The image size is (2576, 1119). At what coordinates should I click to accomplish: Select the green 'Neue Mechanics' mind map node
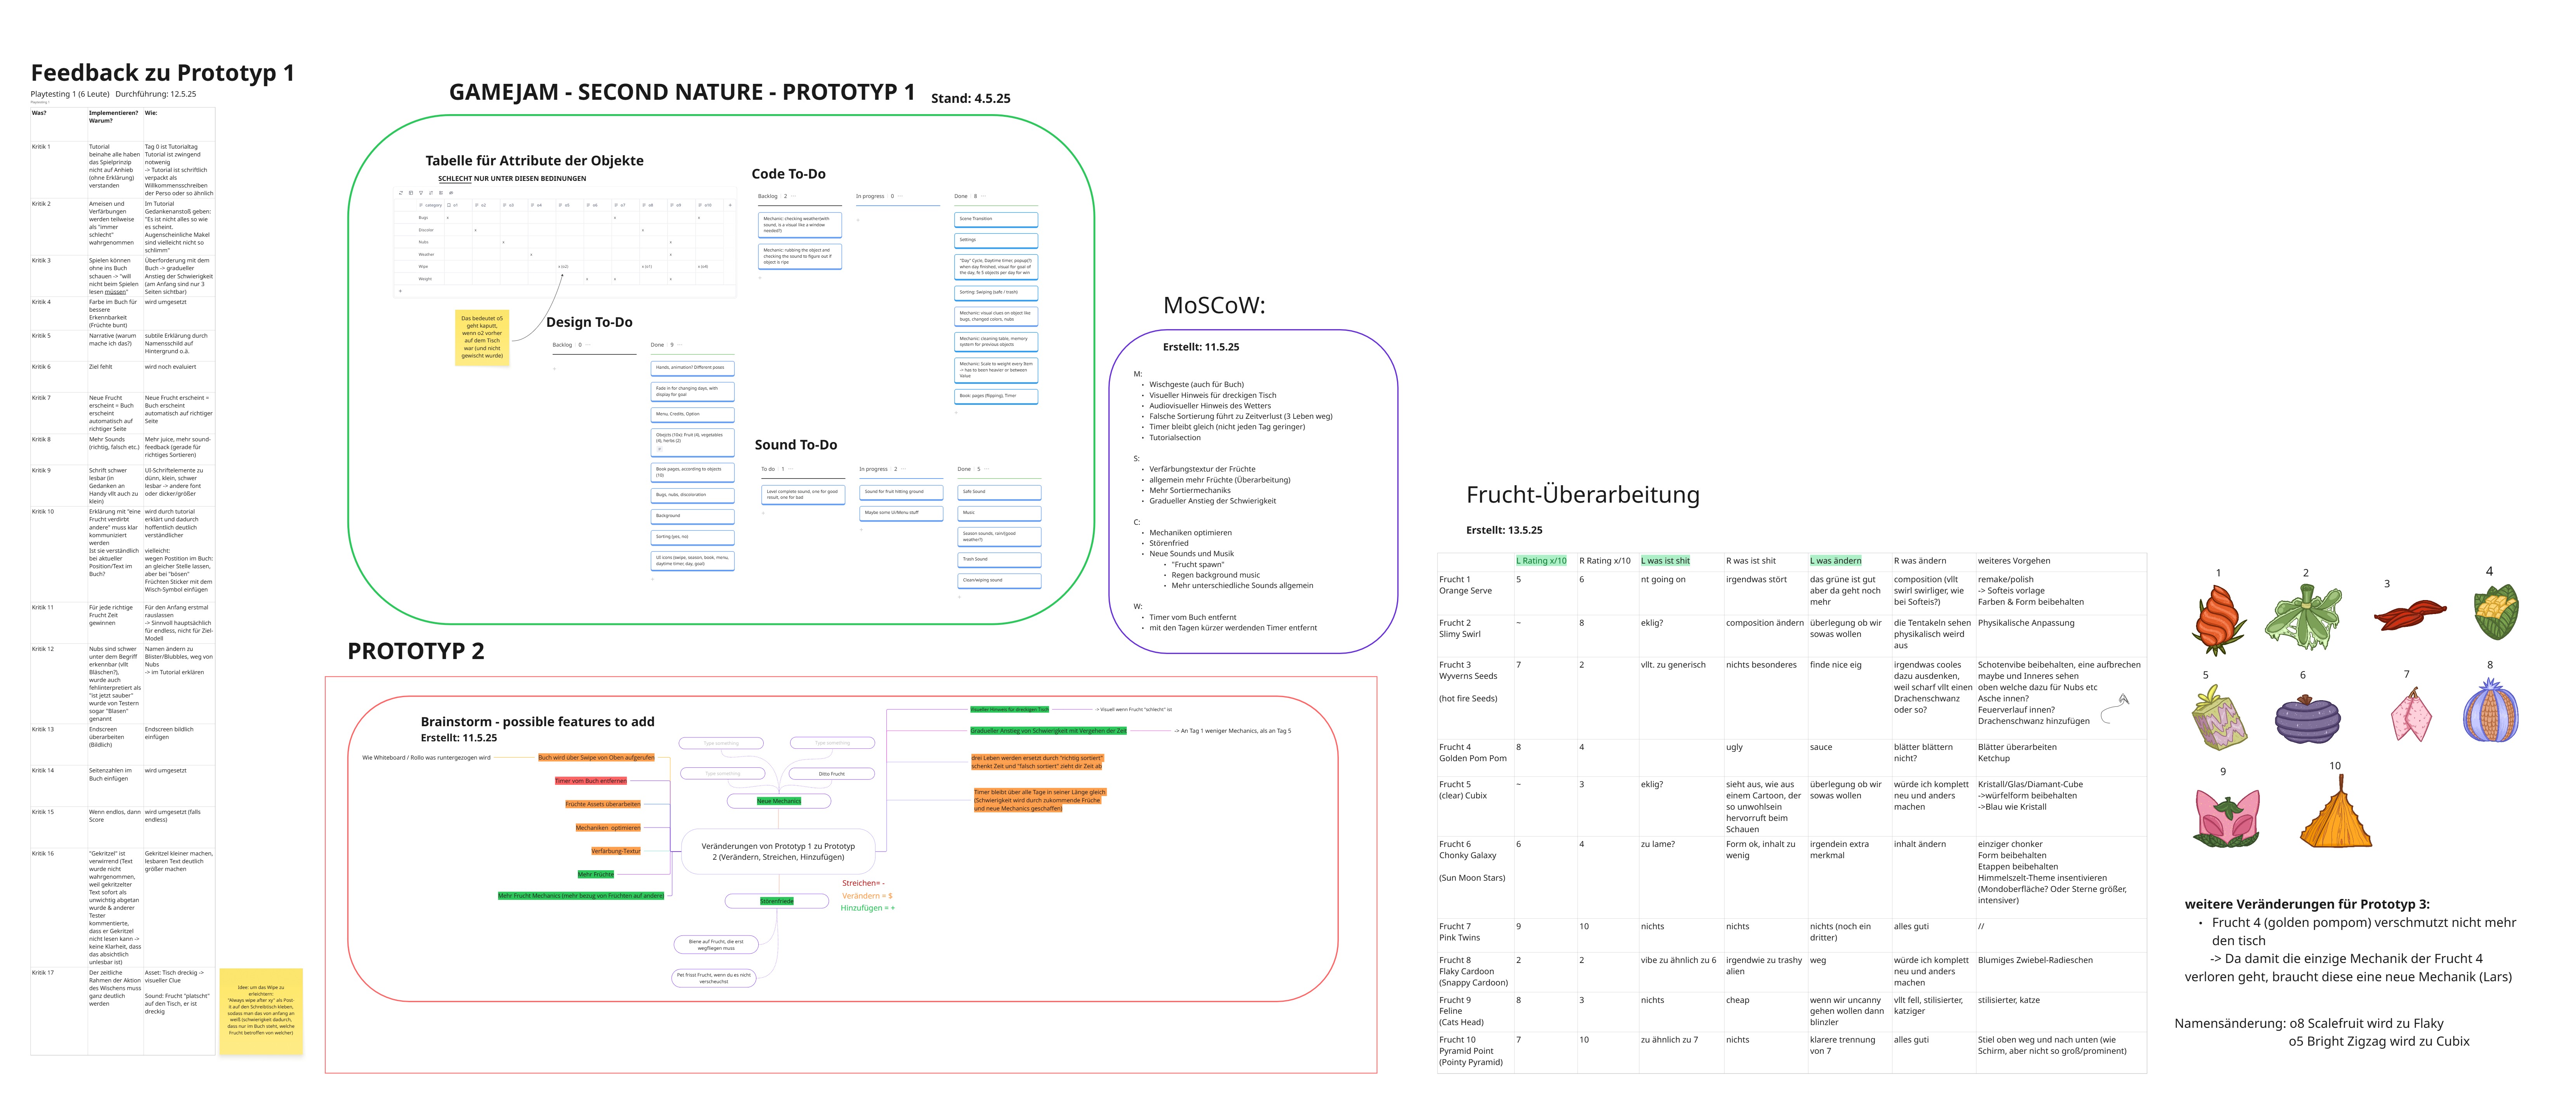coord(779,801)
